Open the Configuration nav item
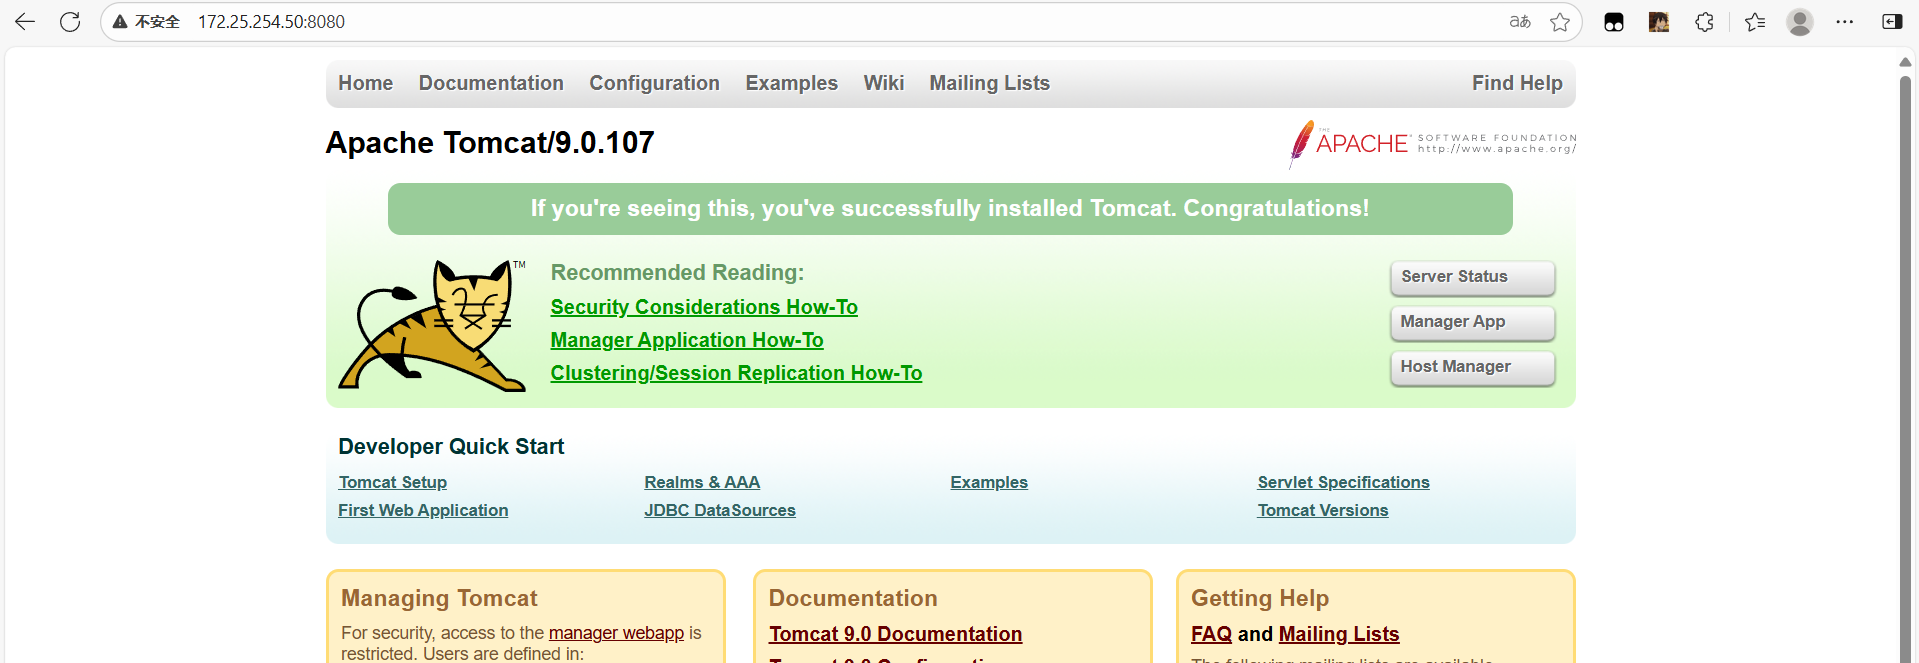The height and width of the screenshot is (663, 1919). 654,83
